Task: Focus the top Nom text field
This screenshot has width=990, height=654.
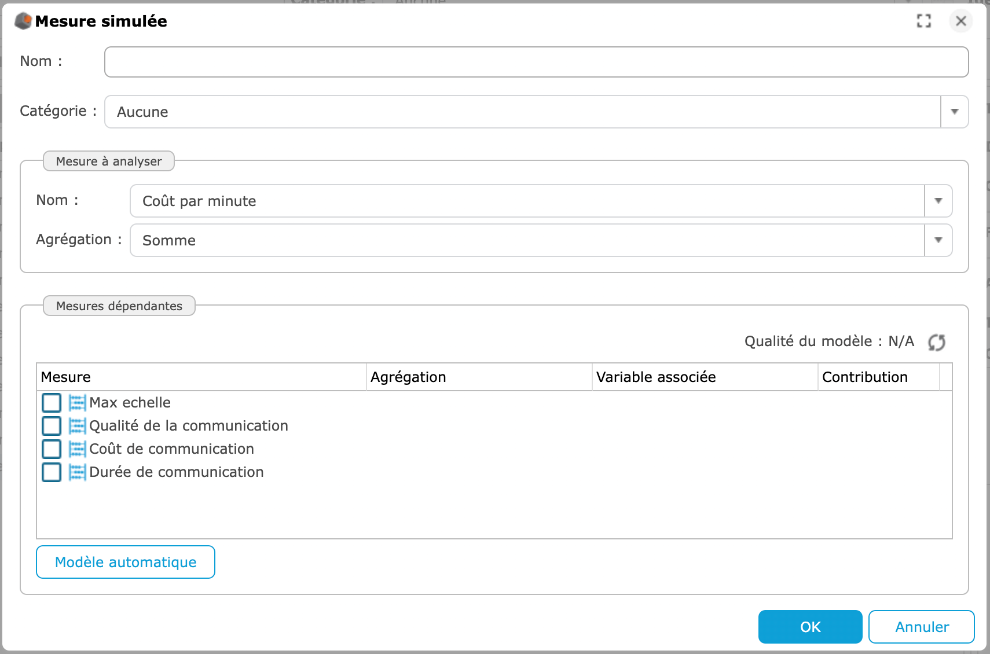Action: pos(536,62)
